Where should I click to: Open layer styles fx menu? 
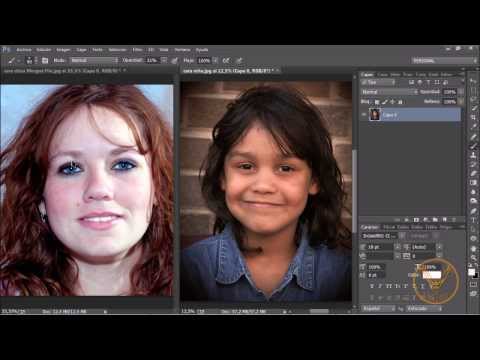[x=407, y=220]
